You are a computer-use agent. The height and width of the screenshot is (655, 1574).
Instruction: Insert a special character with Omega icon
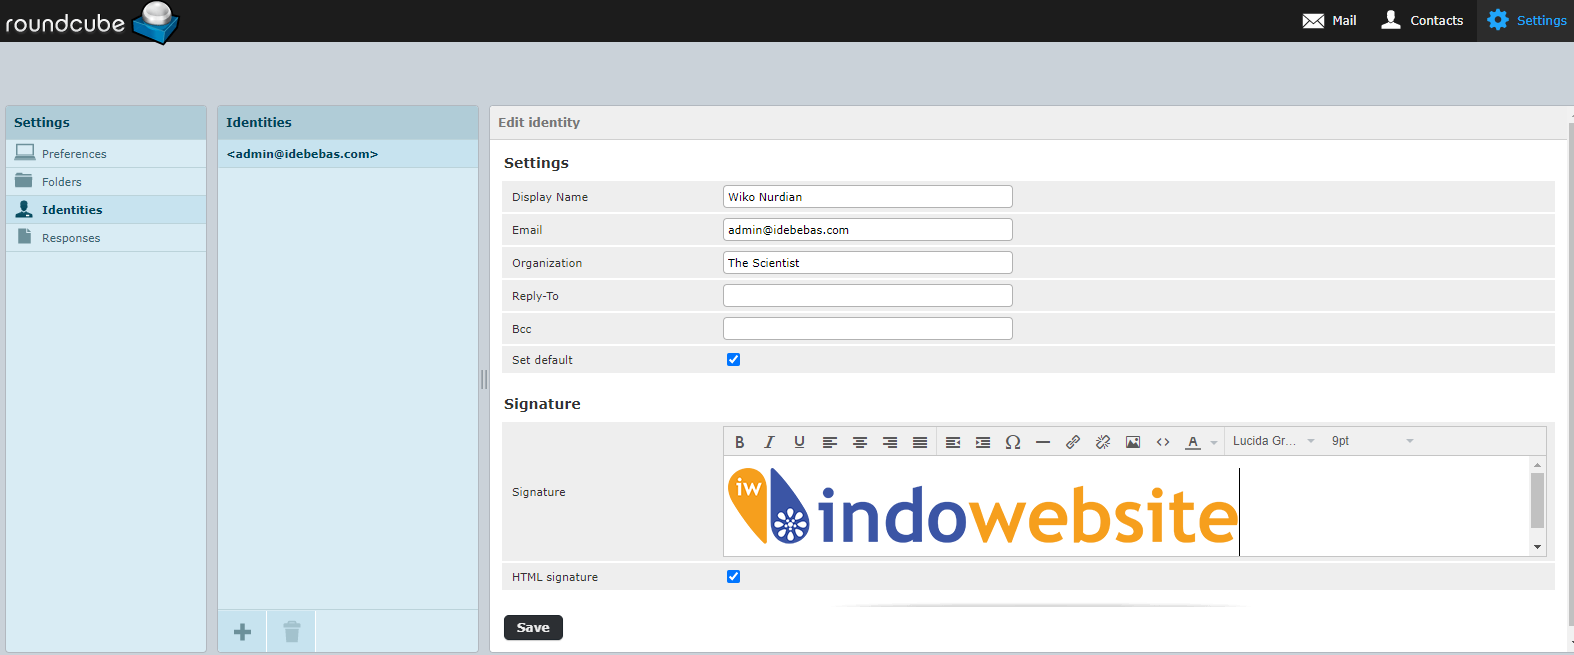(1012, 442)
